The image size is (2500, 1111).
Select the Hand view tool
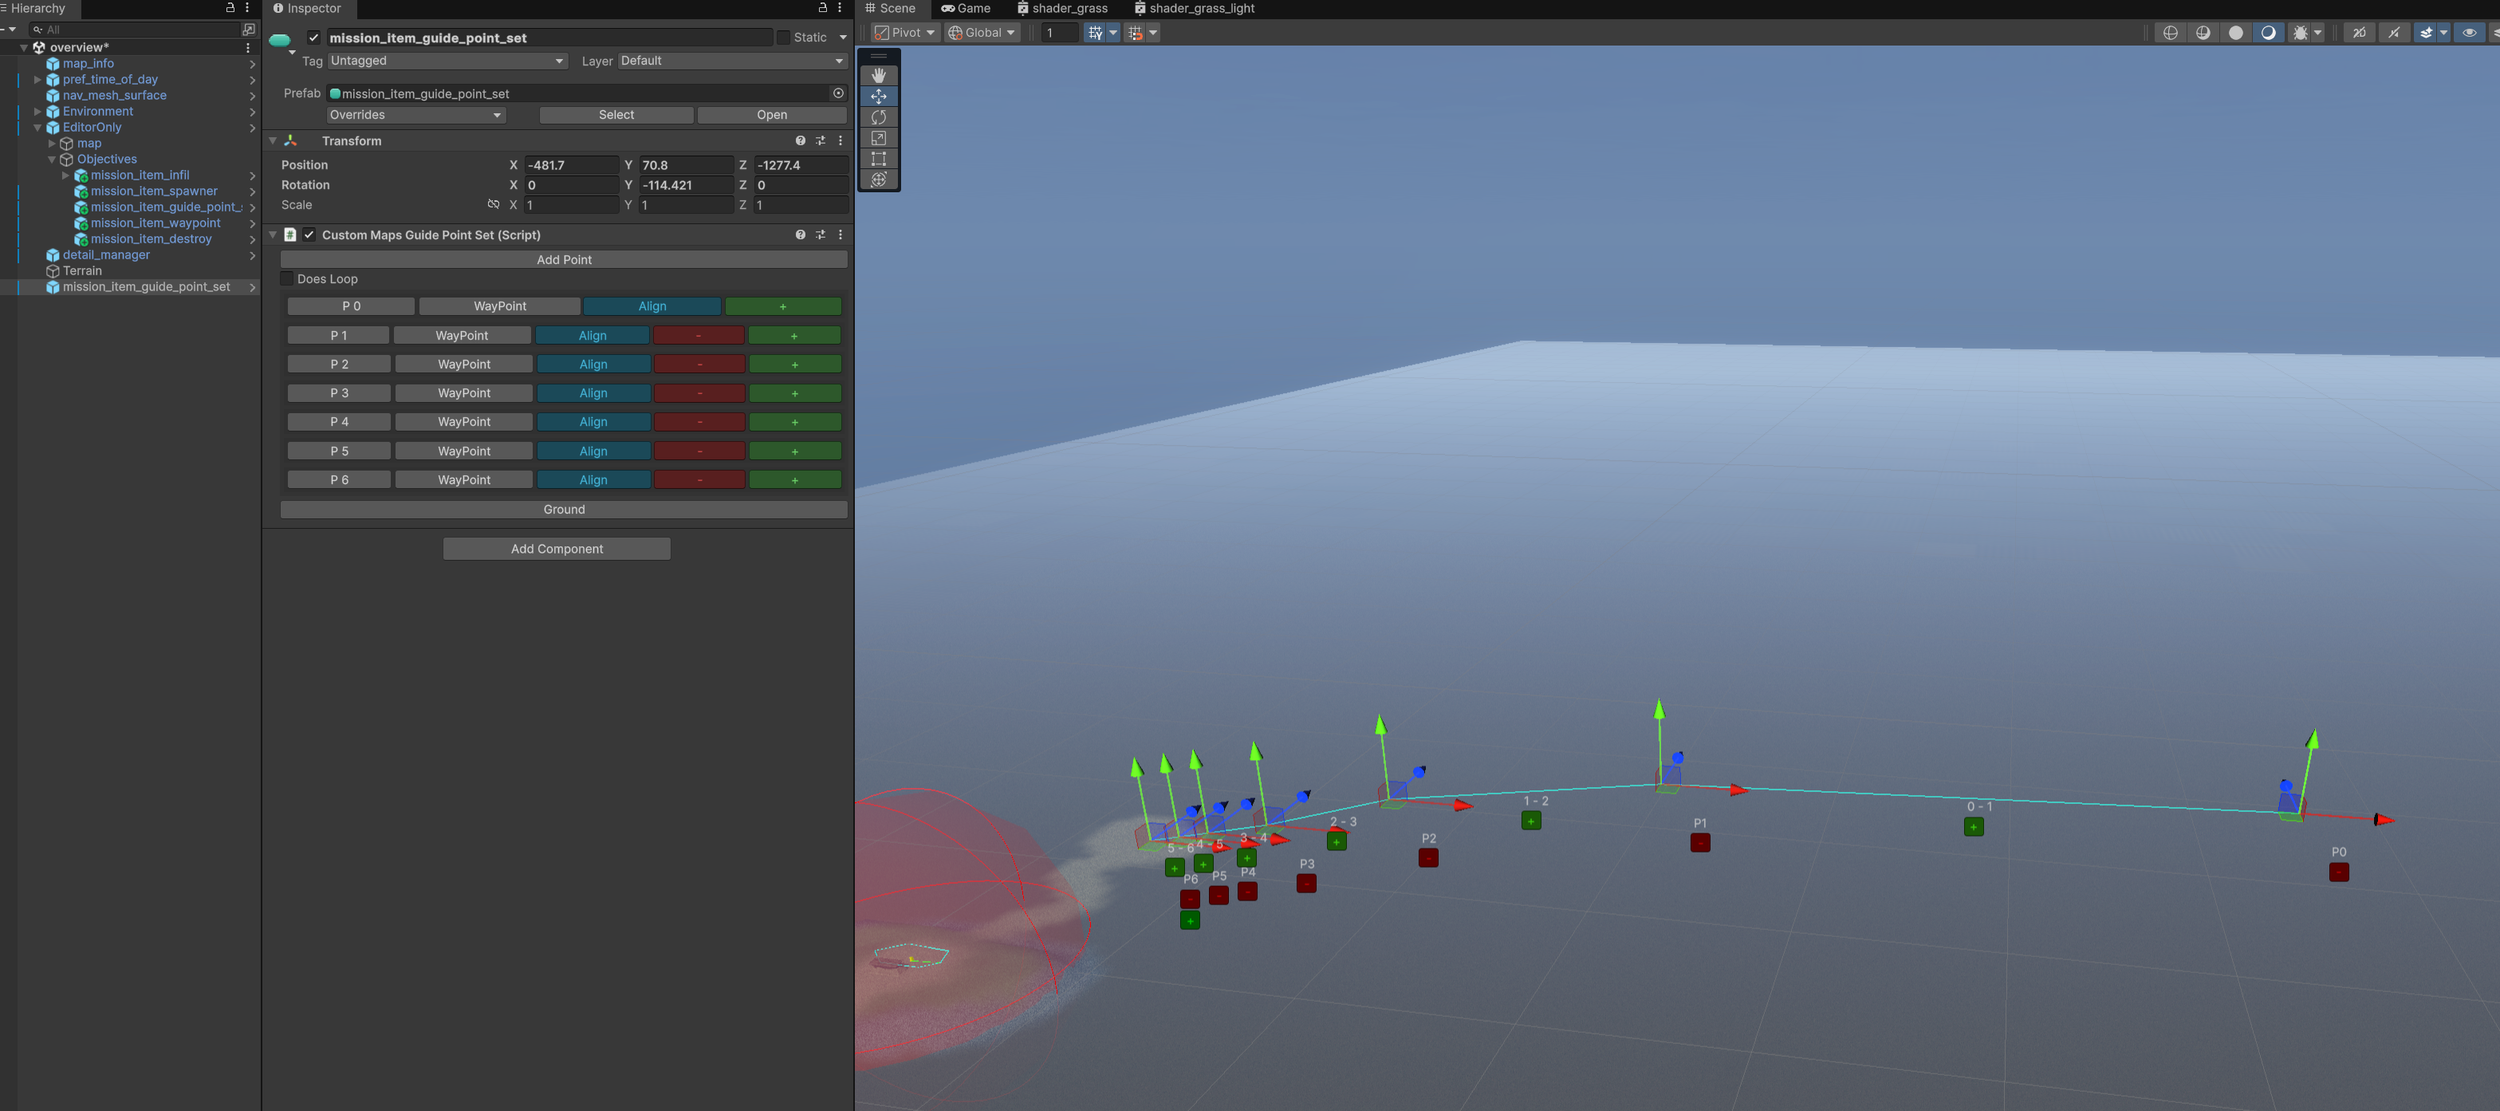click(x=878, y=75)
